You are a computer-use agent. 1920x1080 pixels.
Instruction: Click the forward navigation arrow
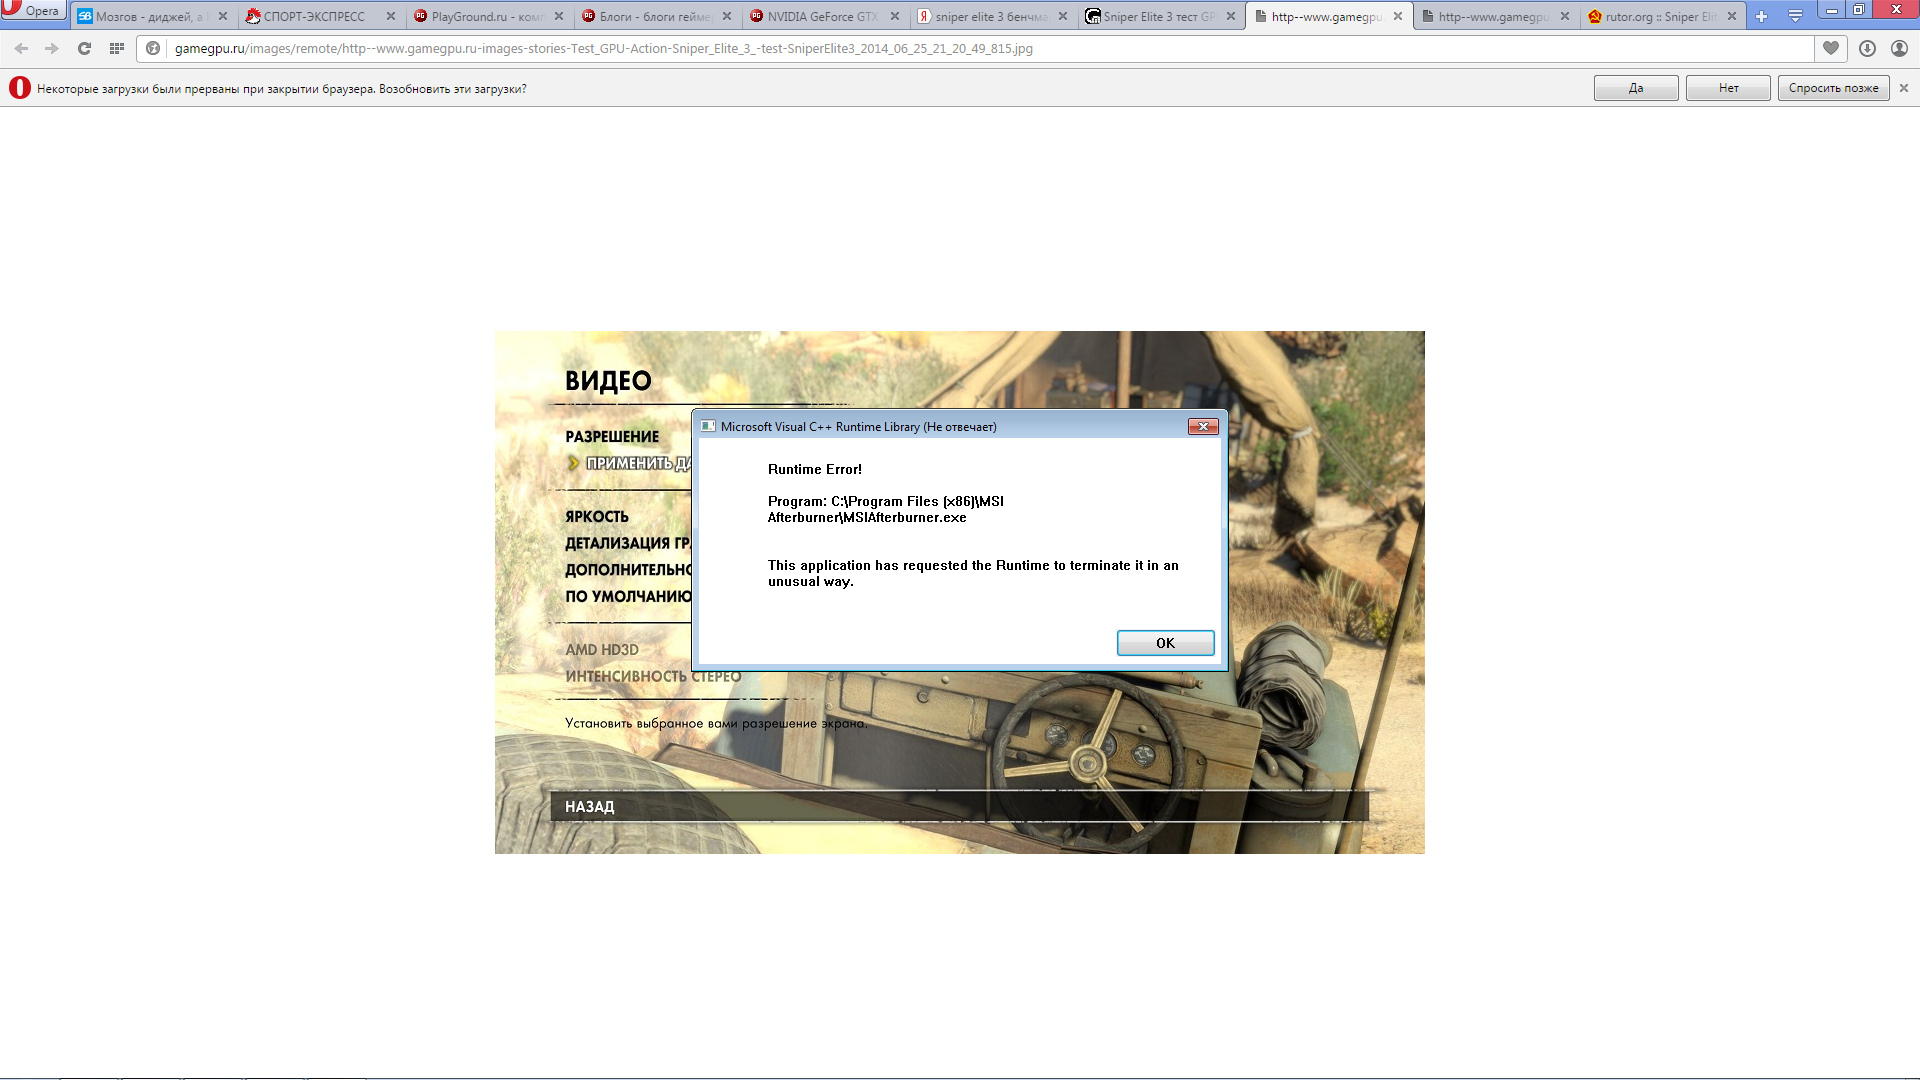[x=52, y=48]
